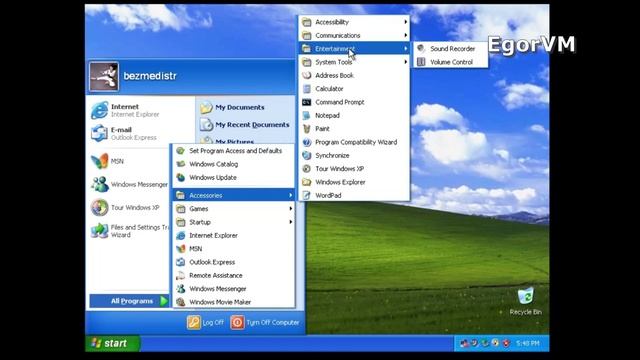Click the pinned Internet Explorer icon
Screen dimensions: 640x360
[100, 110]
